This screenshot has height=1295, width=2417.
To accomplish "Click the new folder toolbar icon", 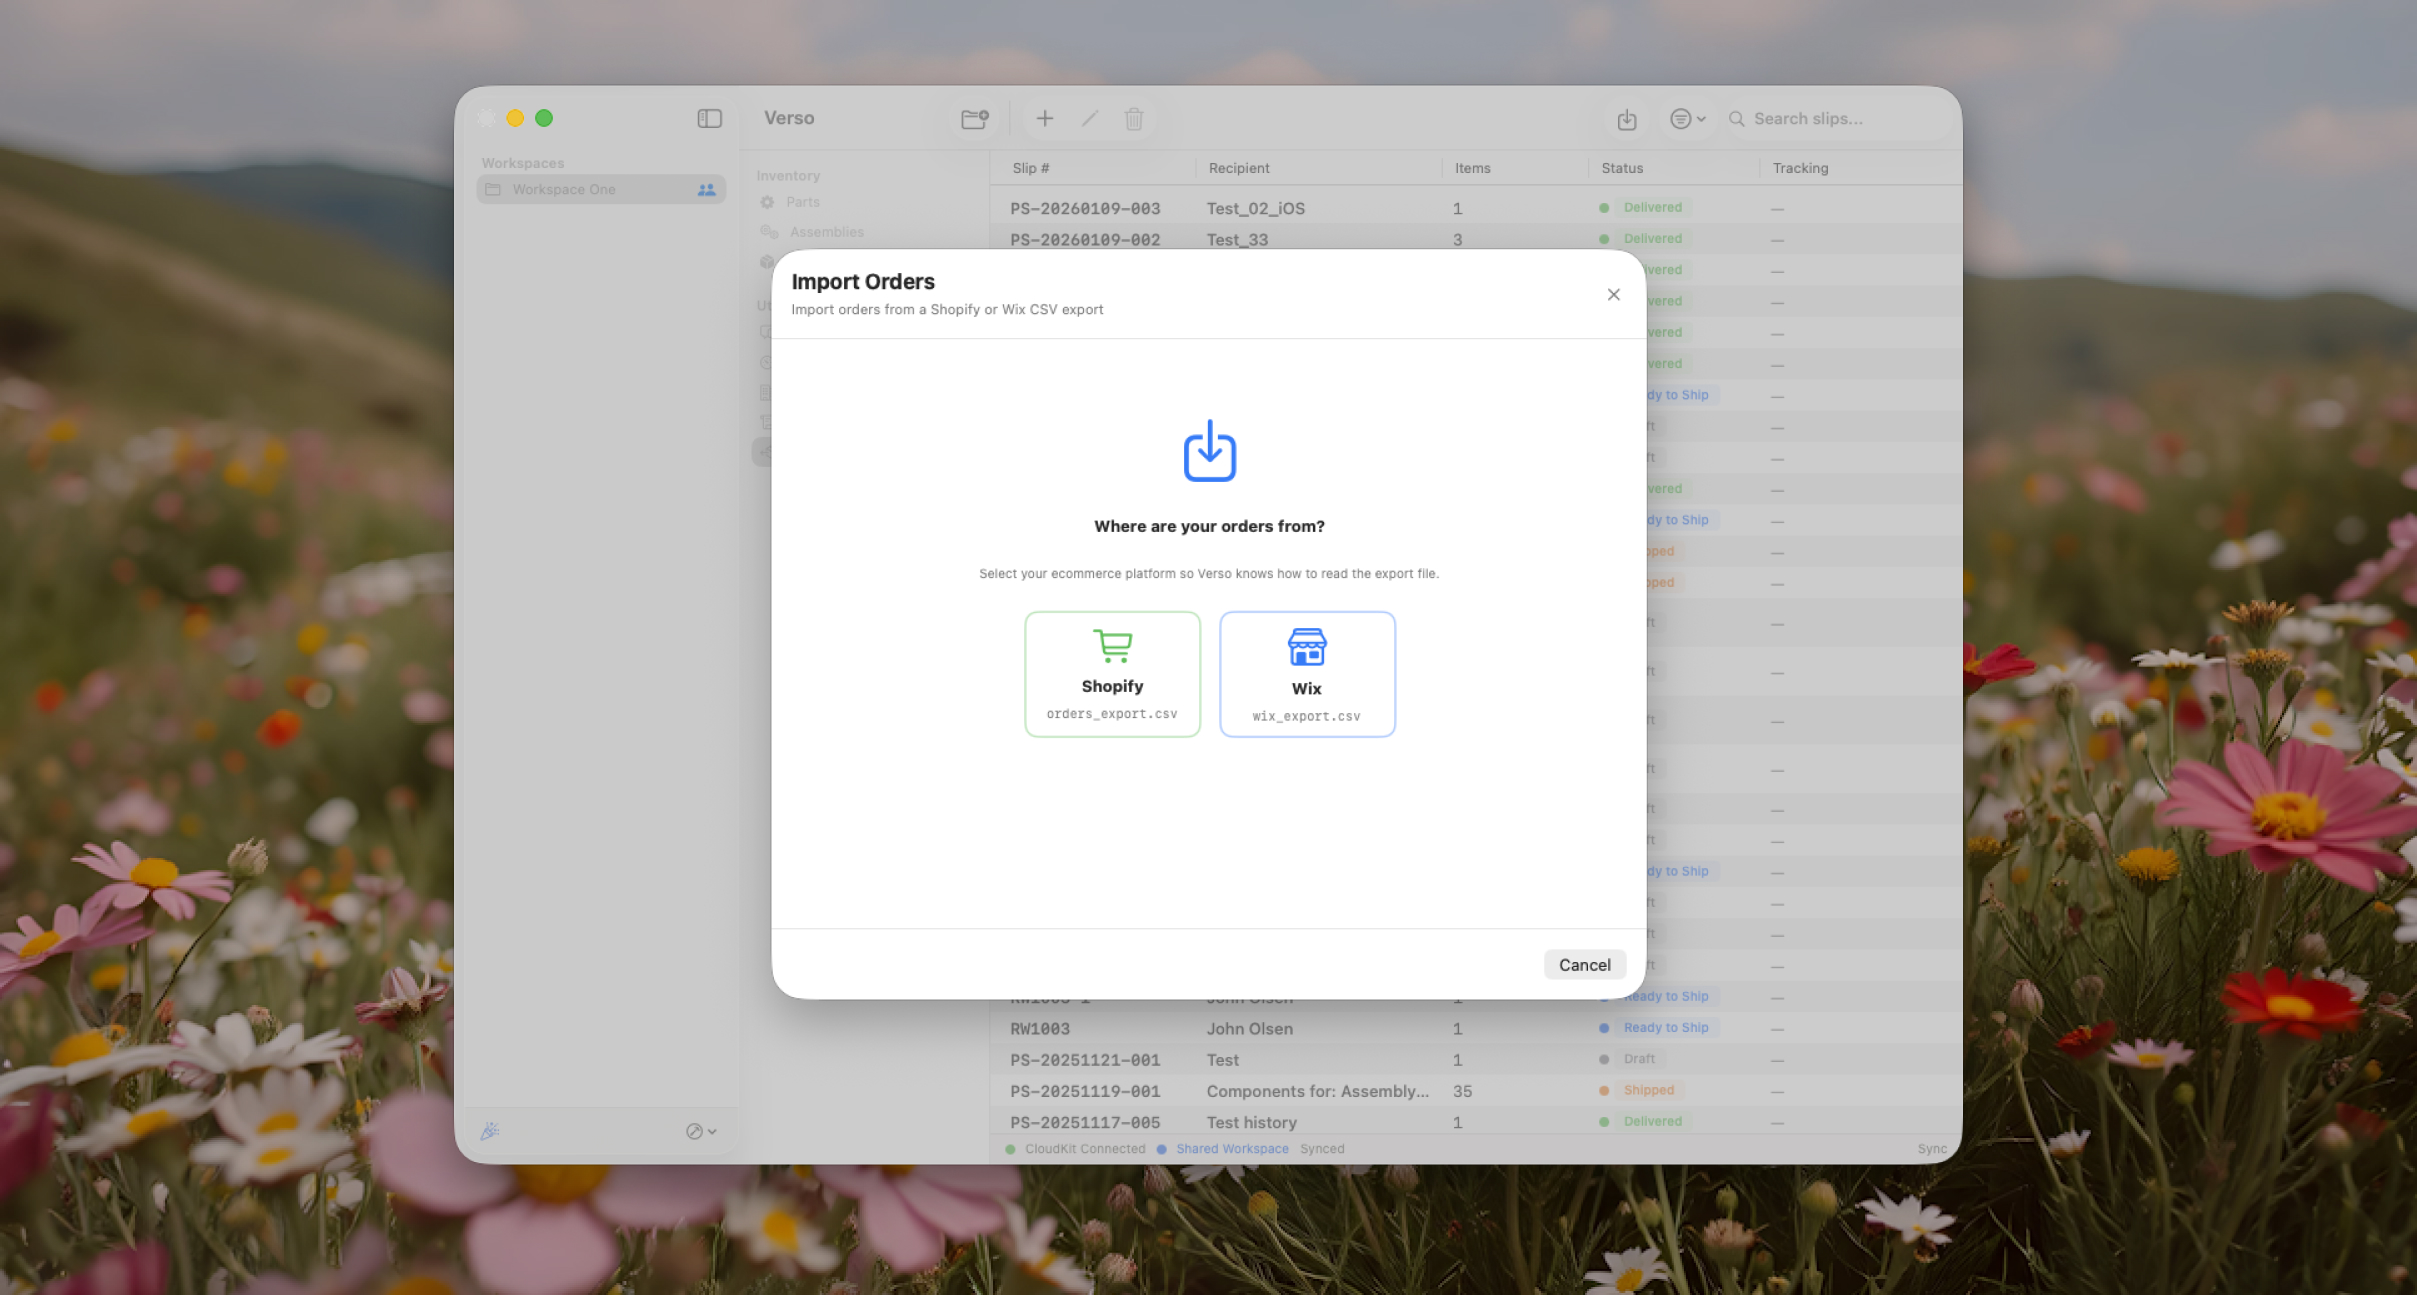I will coord(974,119).
